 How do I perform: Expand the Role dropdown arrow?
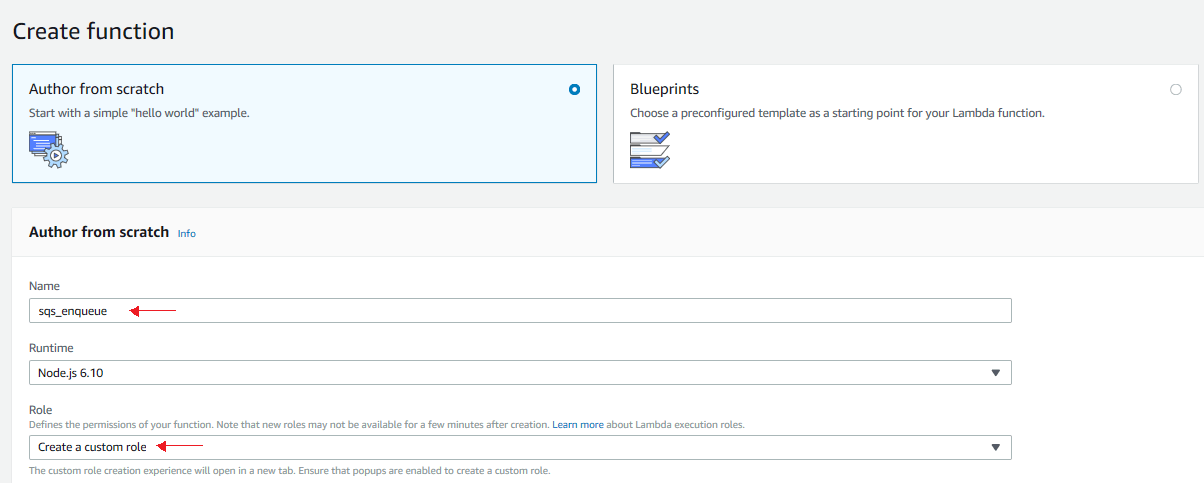pyautogui.click(x=995, y=447)
